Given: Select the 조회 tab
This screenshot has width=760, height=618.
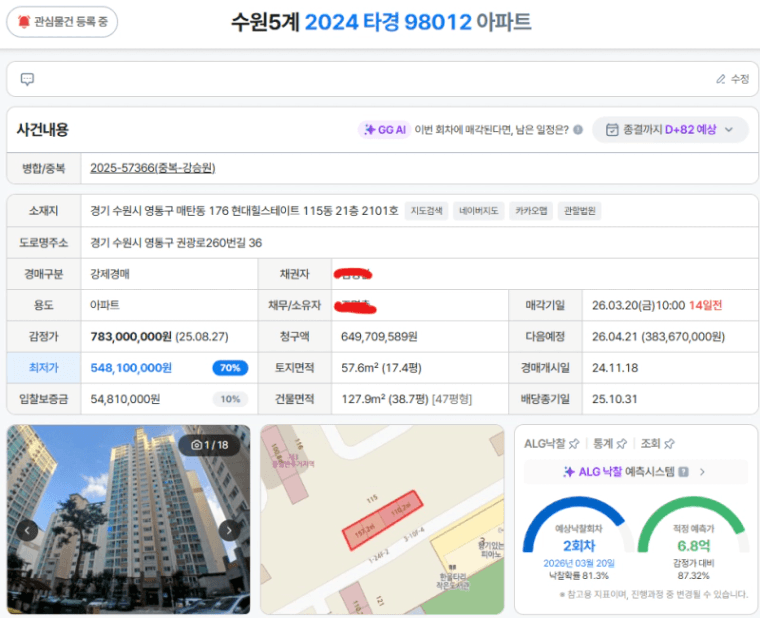Looking at the screenshot, I should point(657,443).
